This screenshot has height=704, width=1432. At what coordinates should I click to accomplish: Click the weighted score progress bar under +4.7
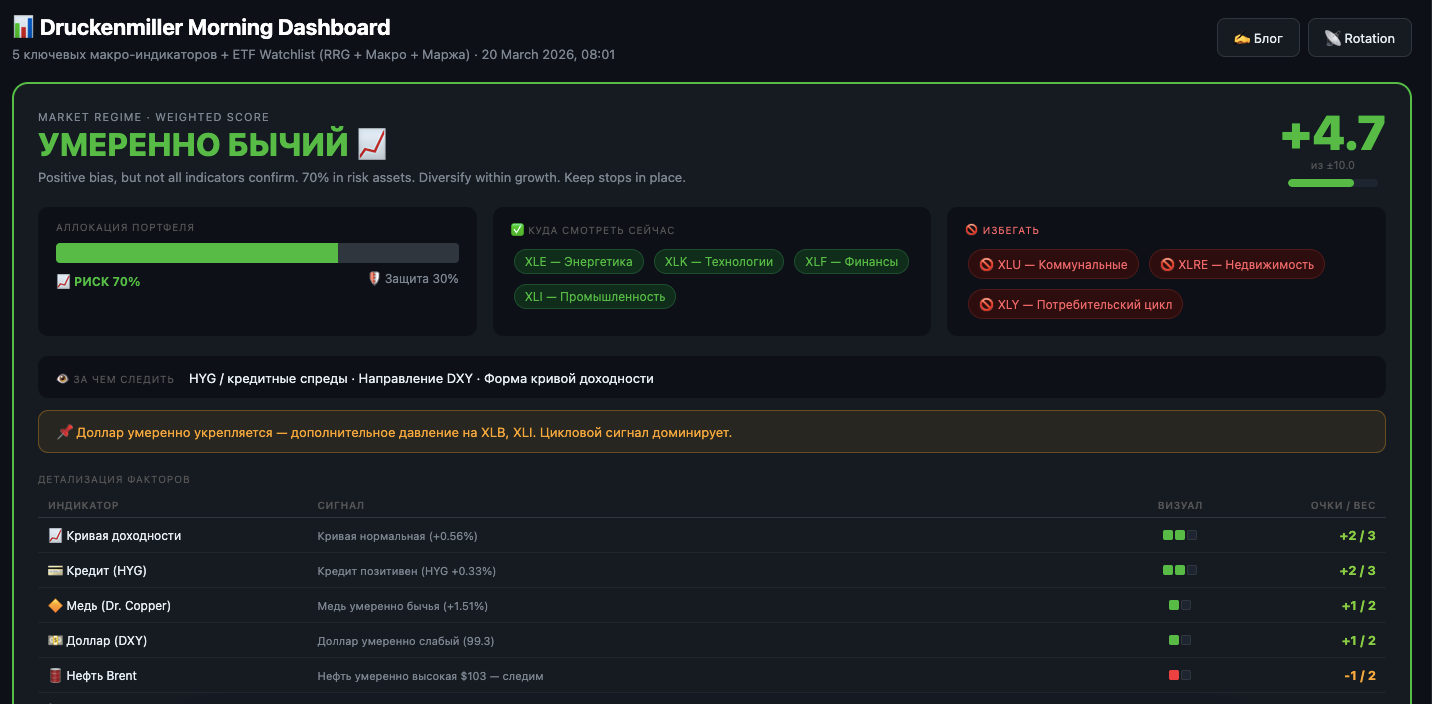point(1333,183)
